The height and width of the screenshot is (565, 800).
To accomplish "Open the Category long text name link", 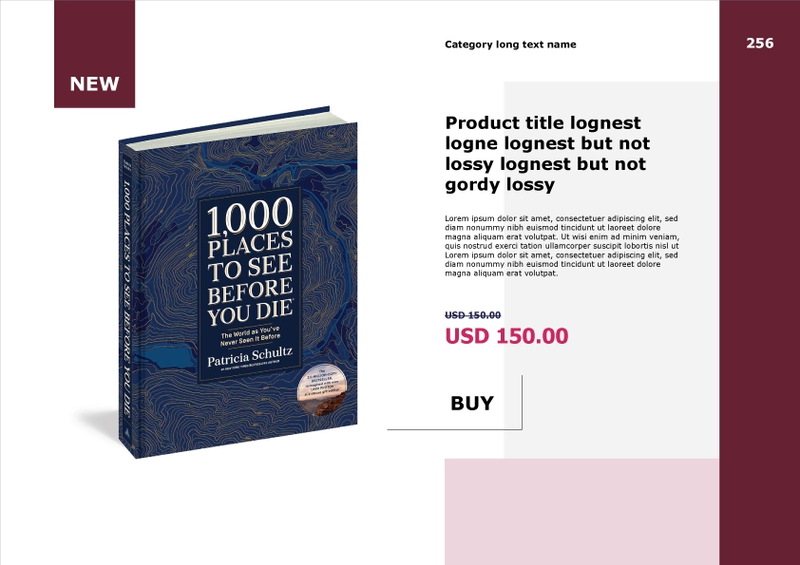I will pyautogui.click(x=510, y=44).
